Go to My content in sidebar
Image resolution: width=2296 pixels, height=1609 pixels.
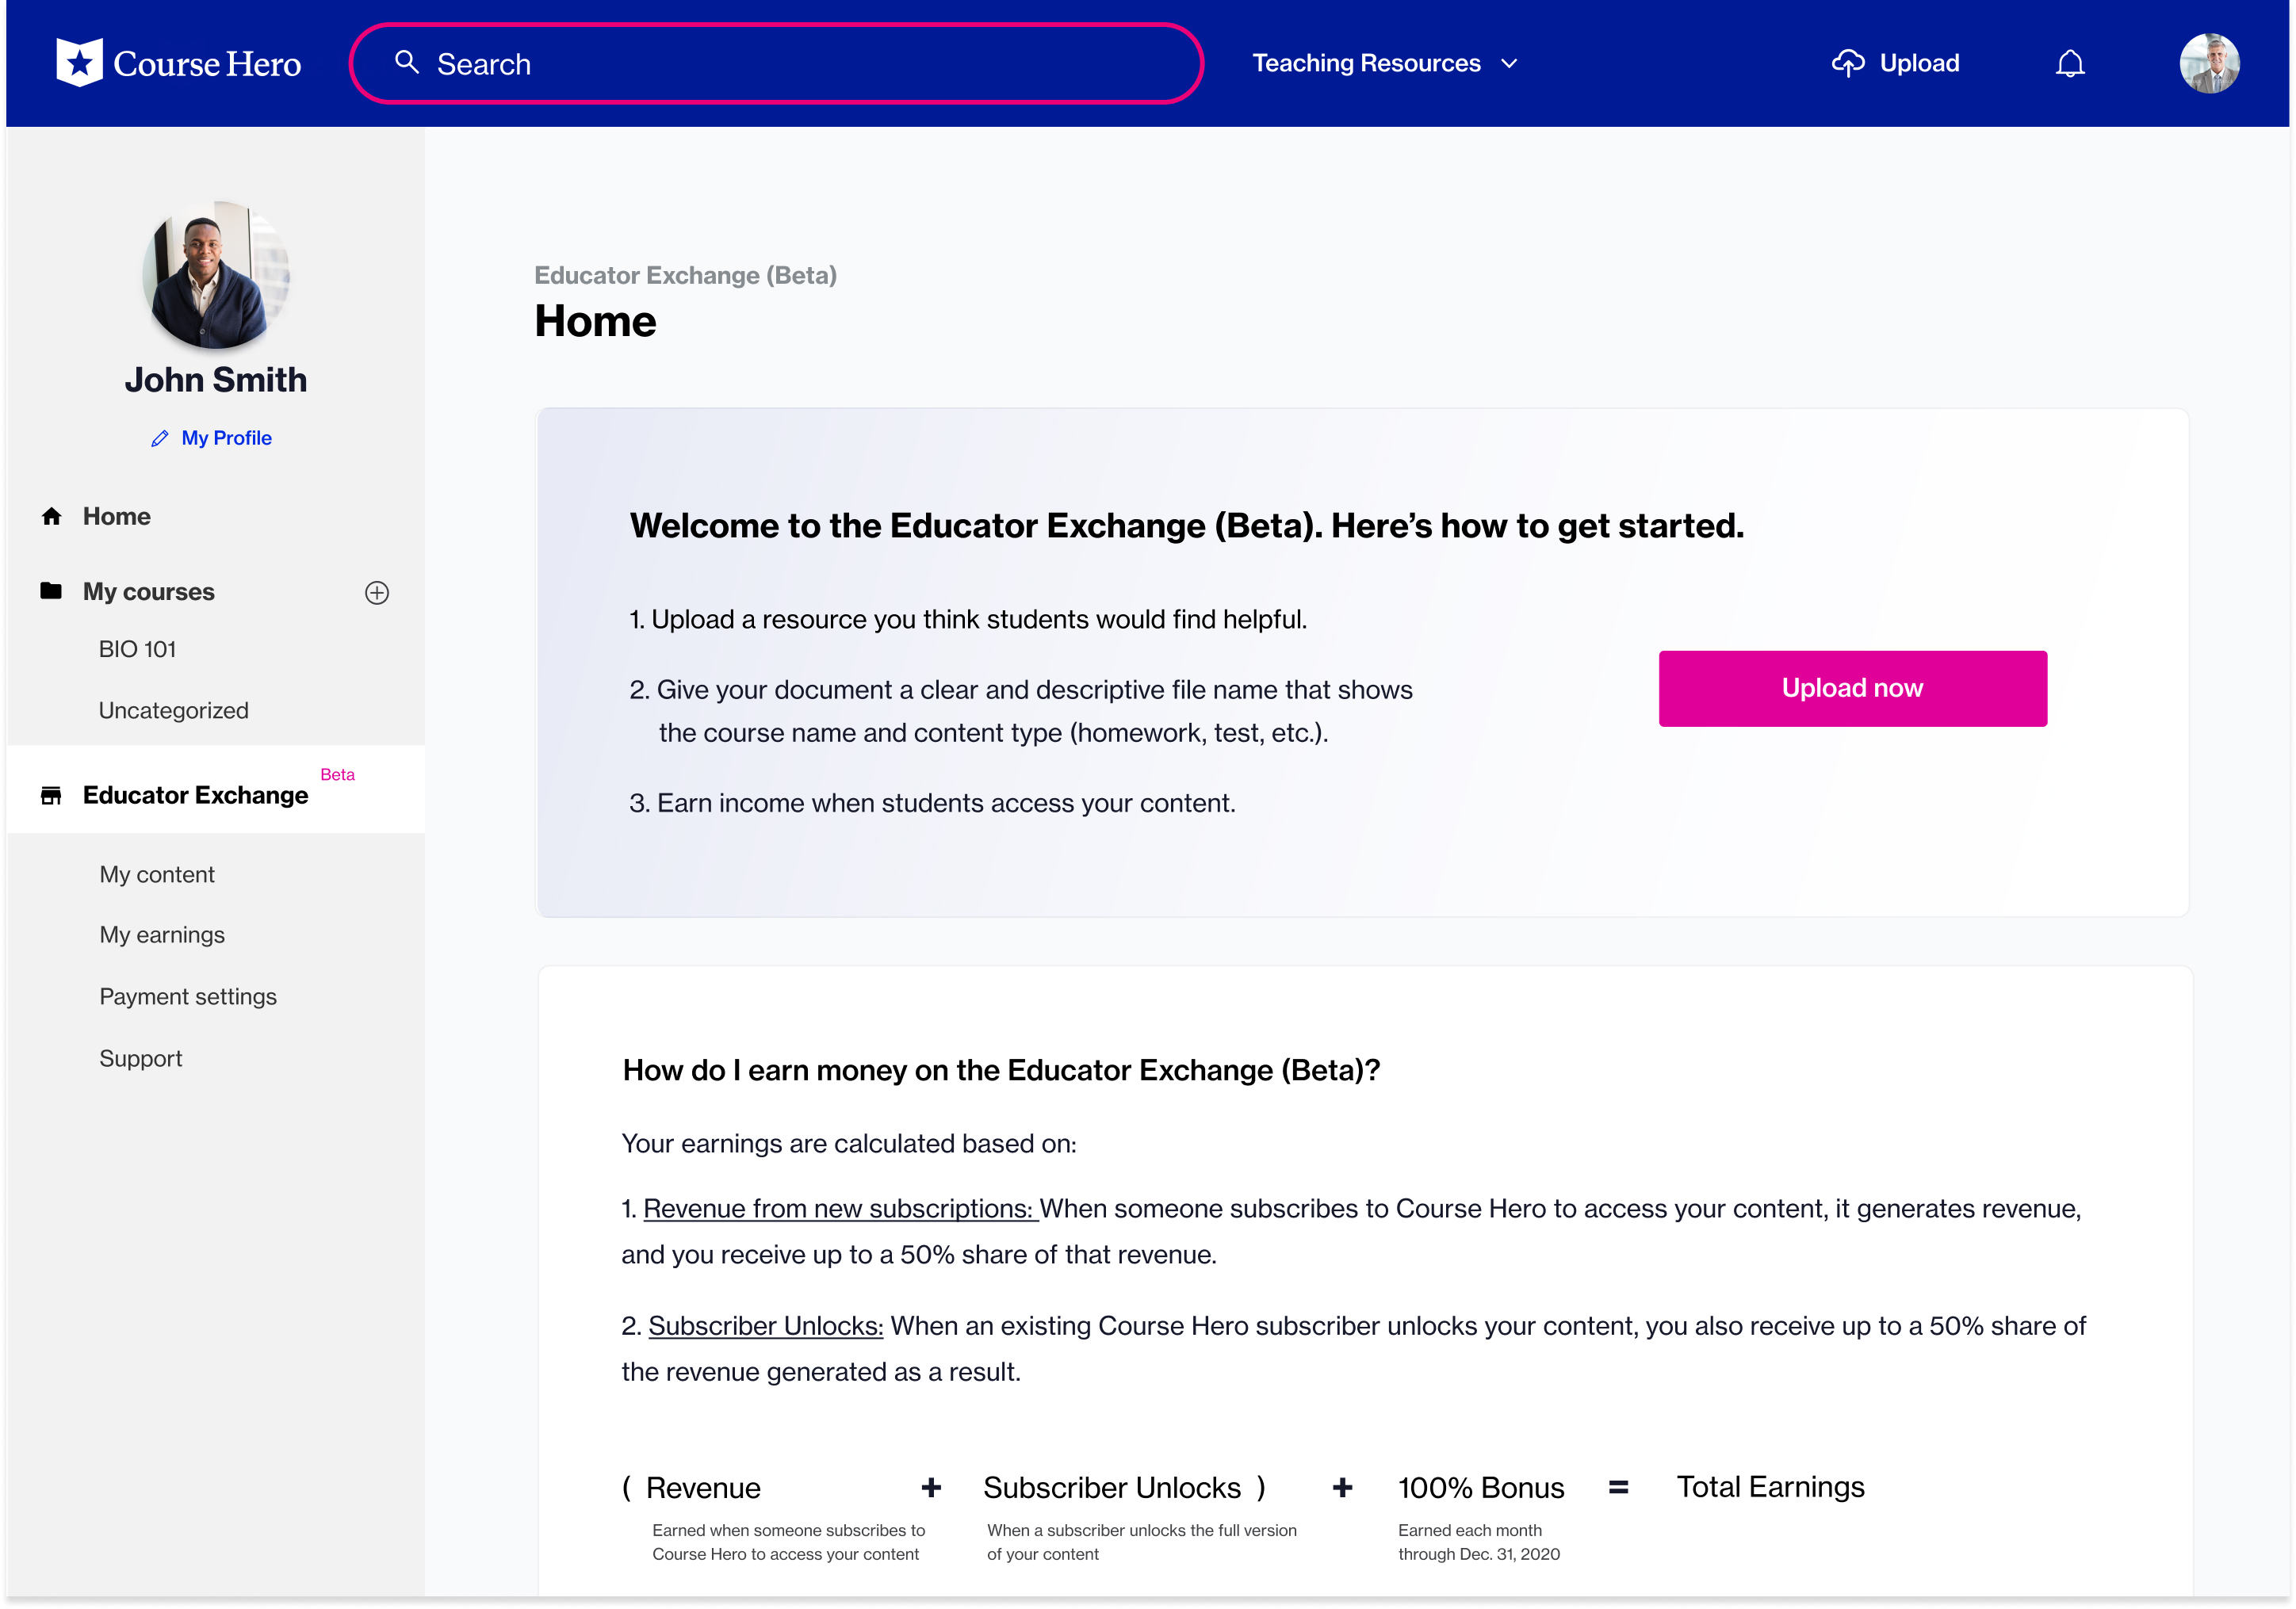click(x=157, y=875)
